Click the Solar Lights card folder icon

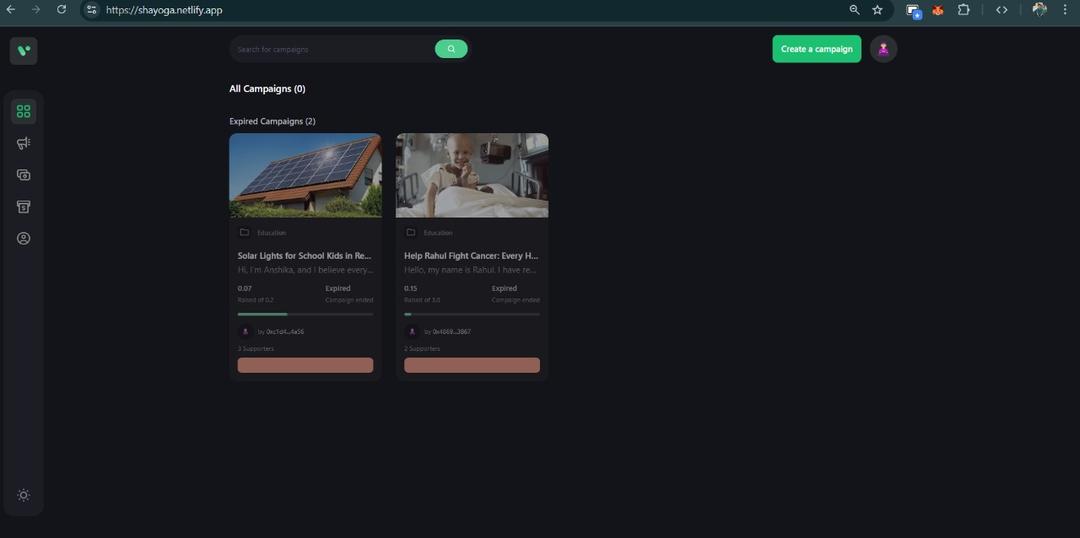[244, 232]
